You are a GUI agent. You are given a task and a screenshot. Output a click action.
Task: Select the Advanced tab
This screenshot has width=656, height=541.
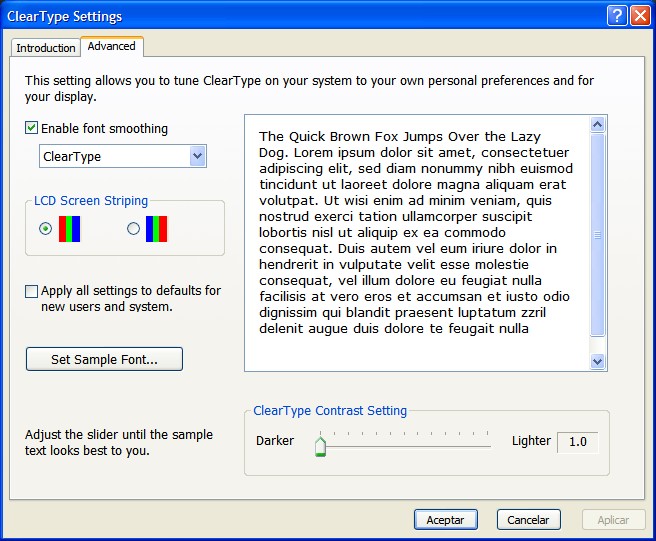coord(112,46)
